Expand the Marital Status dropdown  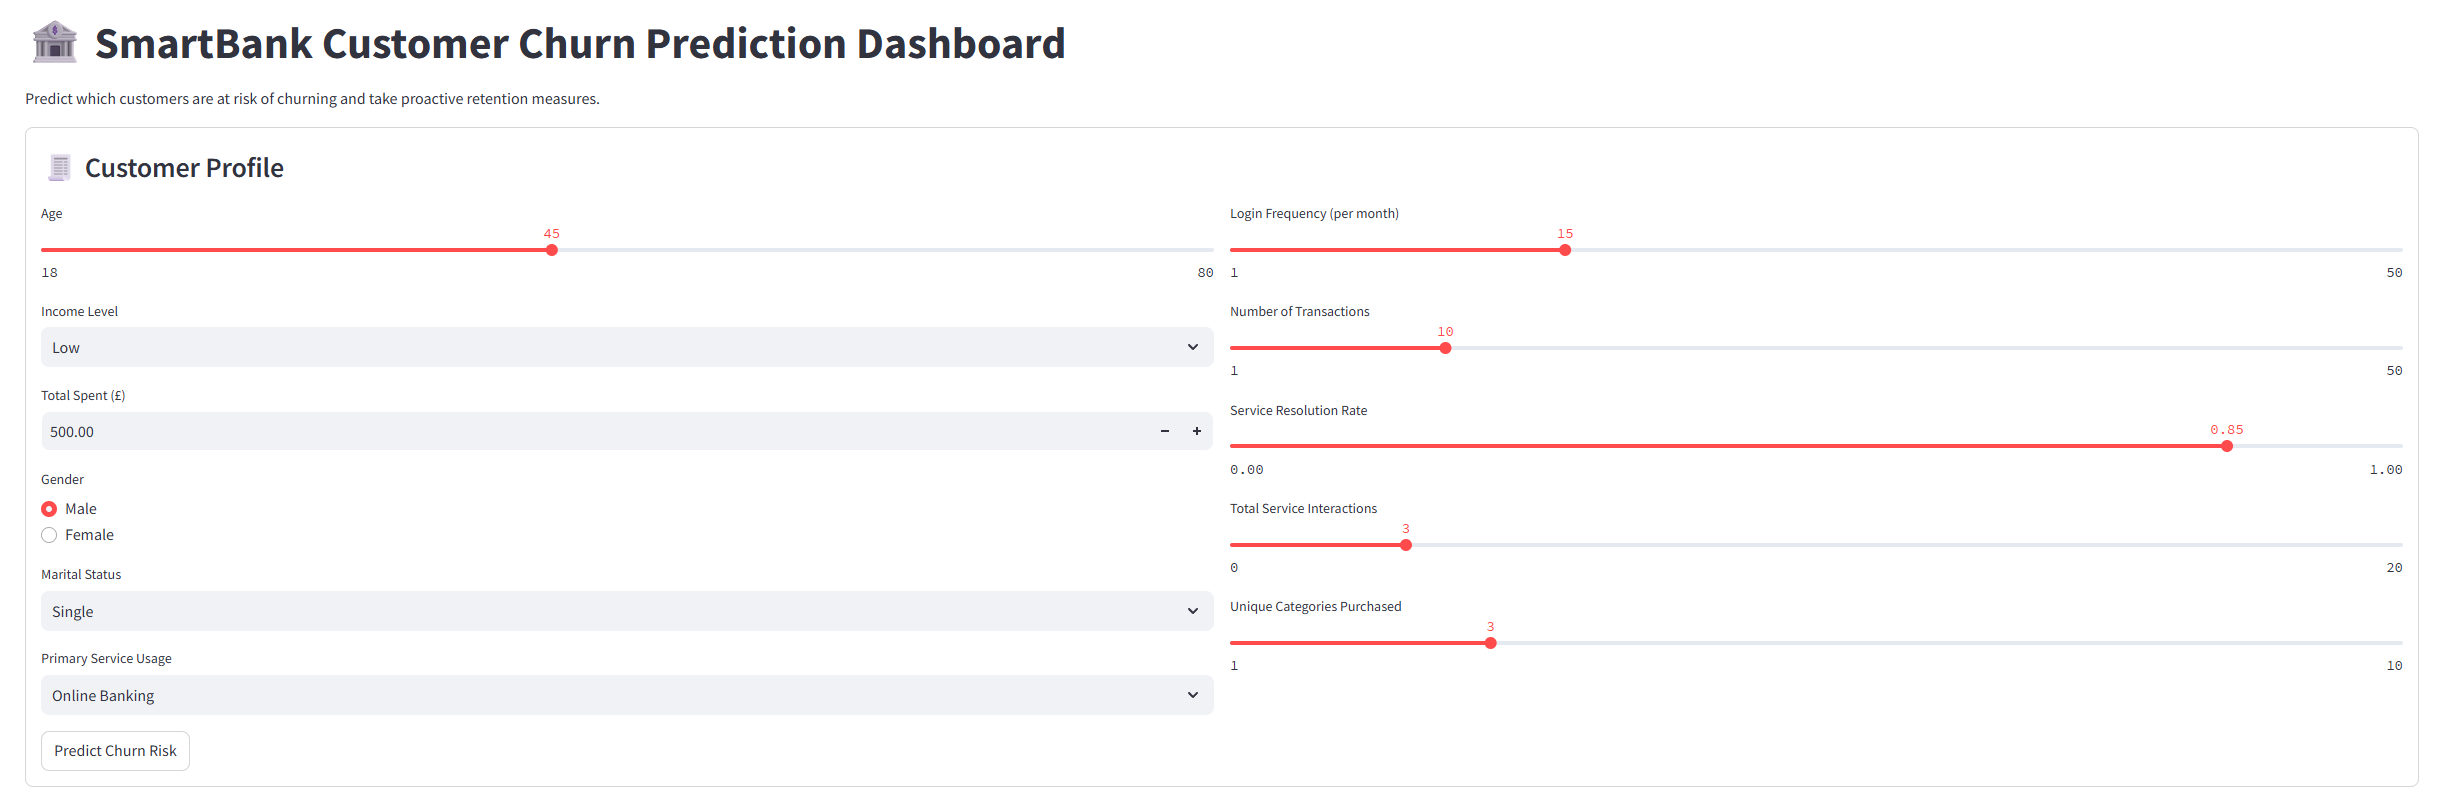[x=626, y=611]
